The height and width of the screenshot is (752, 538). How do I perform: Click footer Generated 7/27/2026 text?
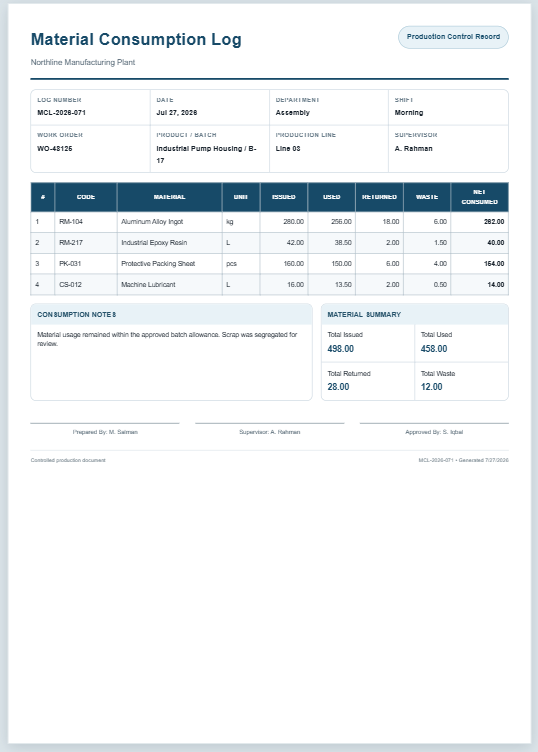[x=483, y=460]
